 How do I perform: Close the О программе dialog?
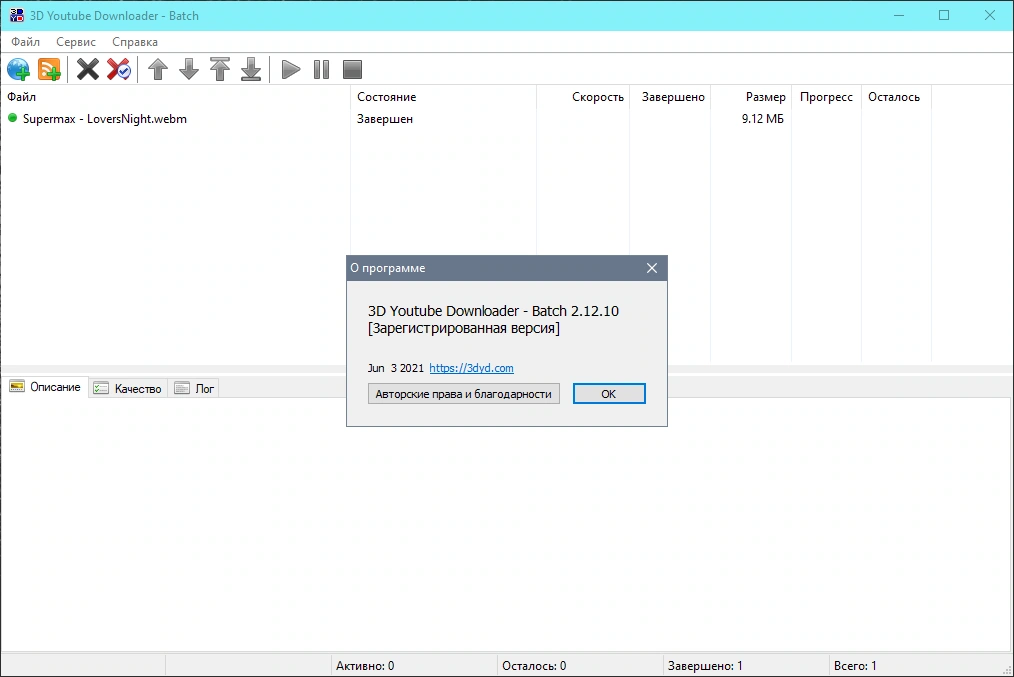(x=652, y=268)
